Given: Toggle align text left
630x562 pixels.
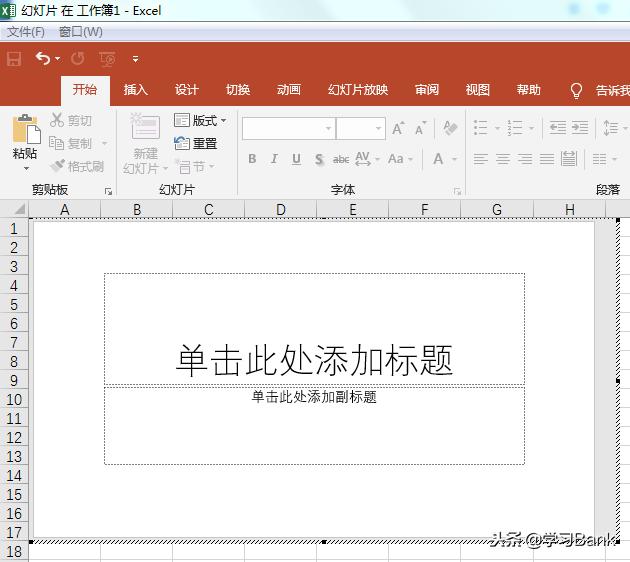Looking at the screenshot, I should click(481, 159).
